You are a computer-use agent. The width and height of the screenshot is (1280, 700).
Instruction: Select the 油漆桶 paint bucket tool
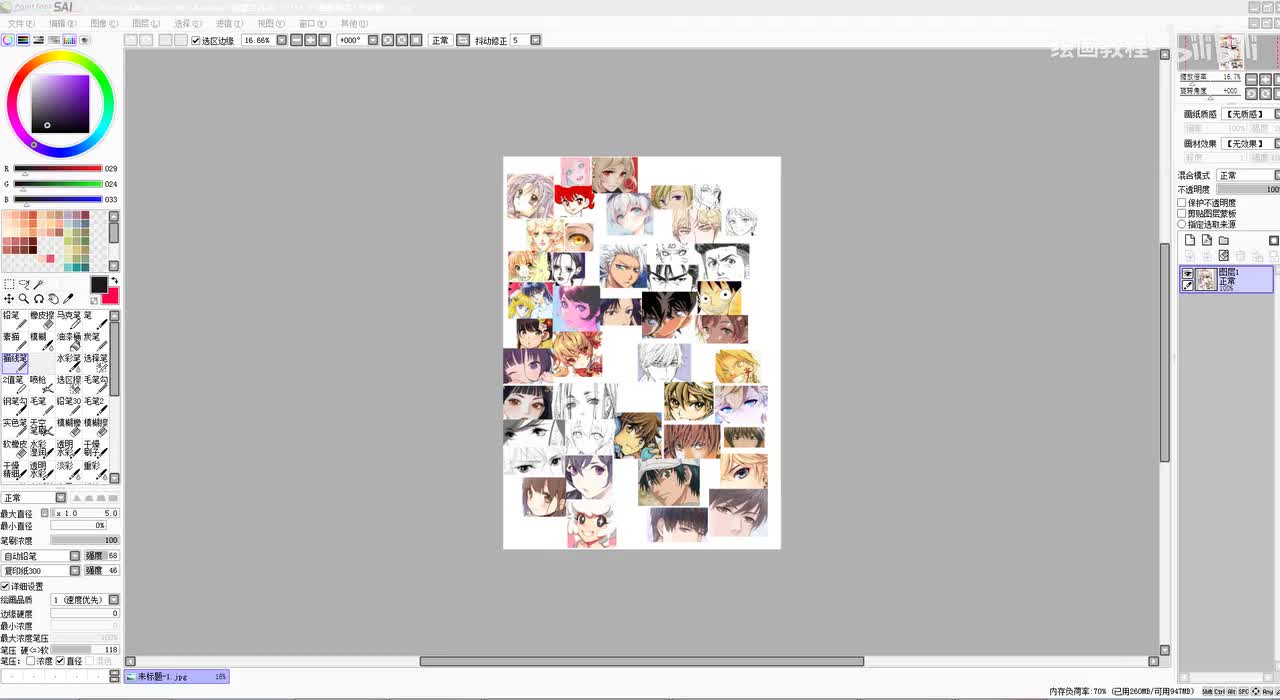(x=68, y=342)
